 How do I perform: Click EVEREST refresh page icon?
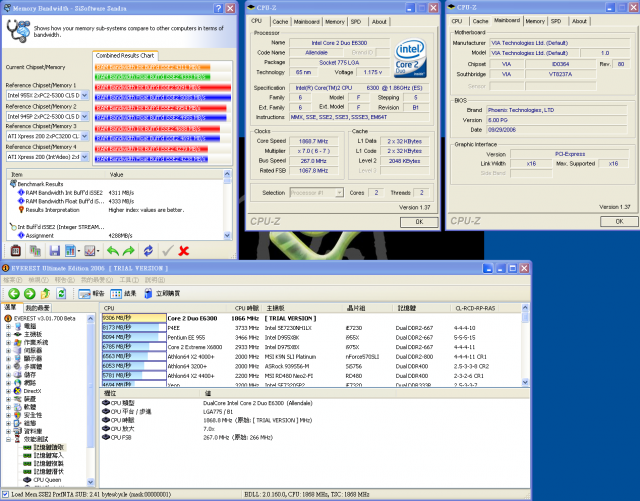point(61,293)
